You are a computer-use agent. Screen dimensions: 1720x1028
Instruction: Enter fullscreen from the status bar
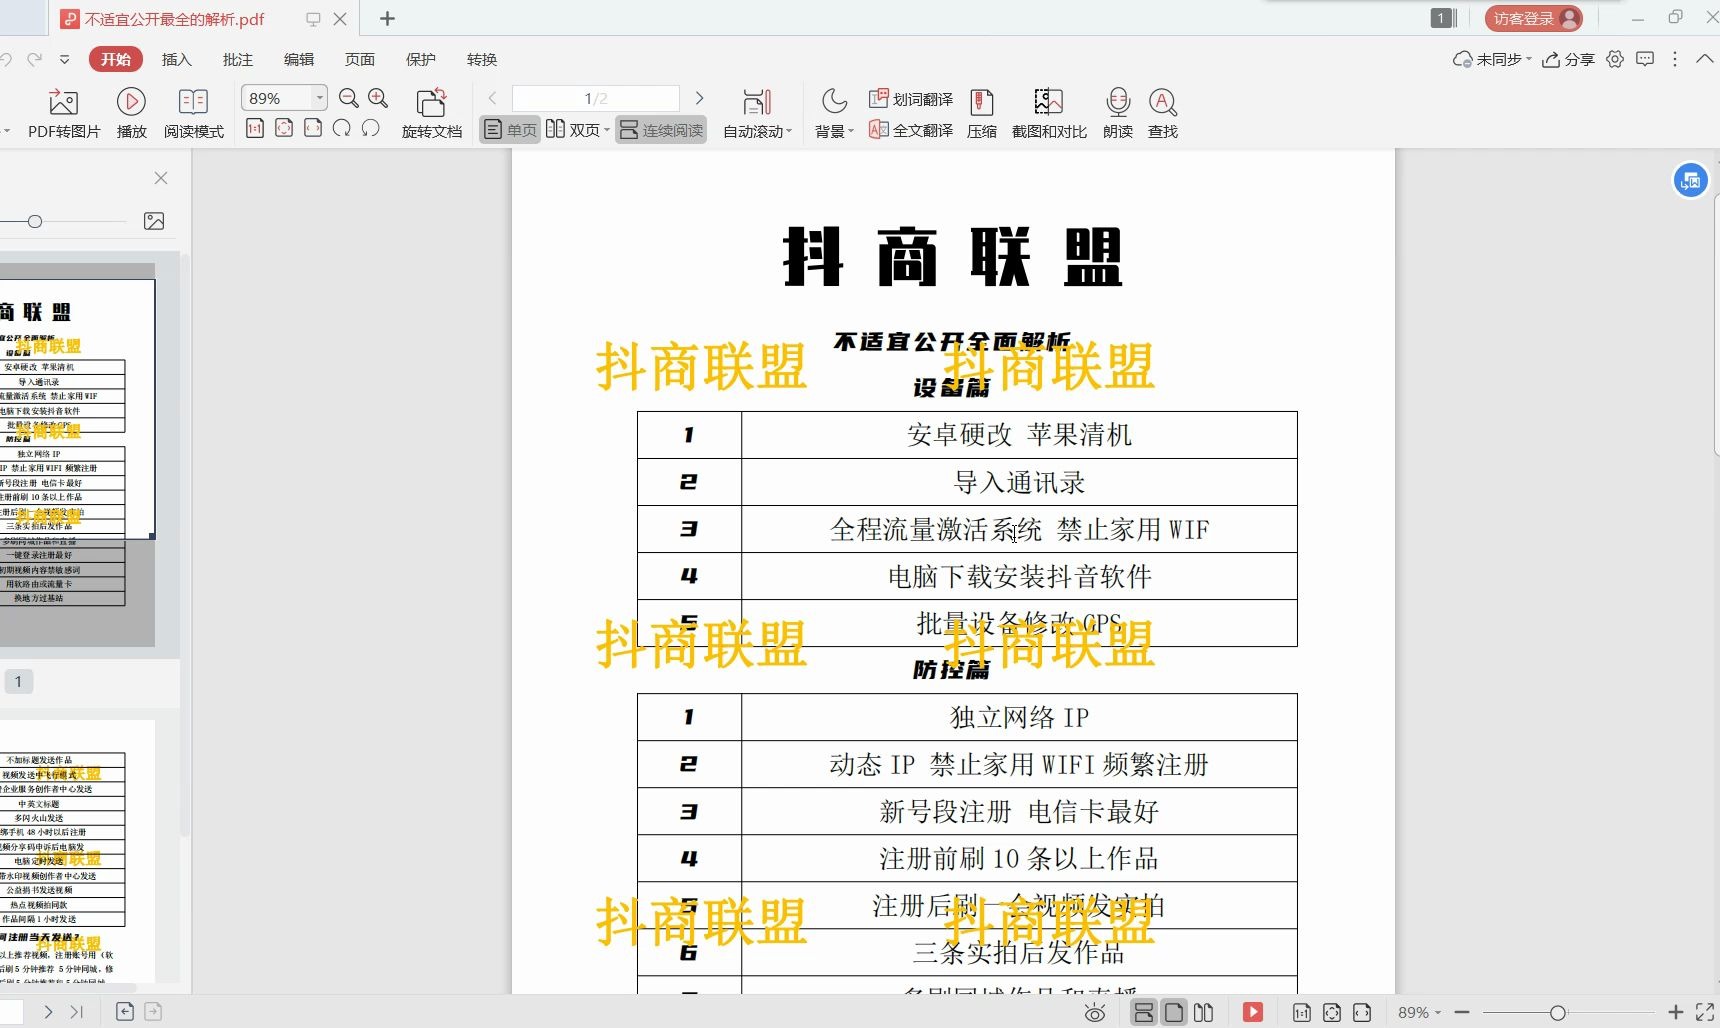tap(1705, 1012)
